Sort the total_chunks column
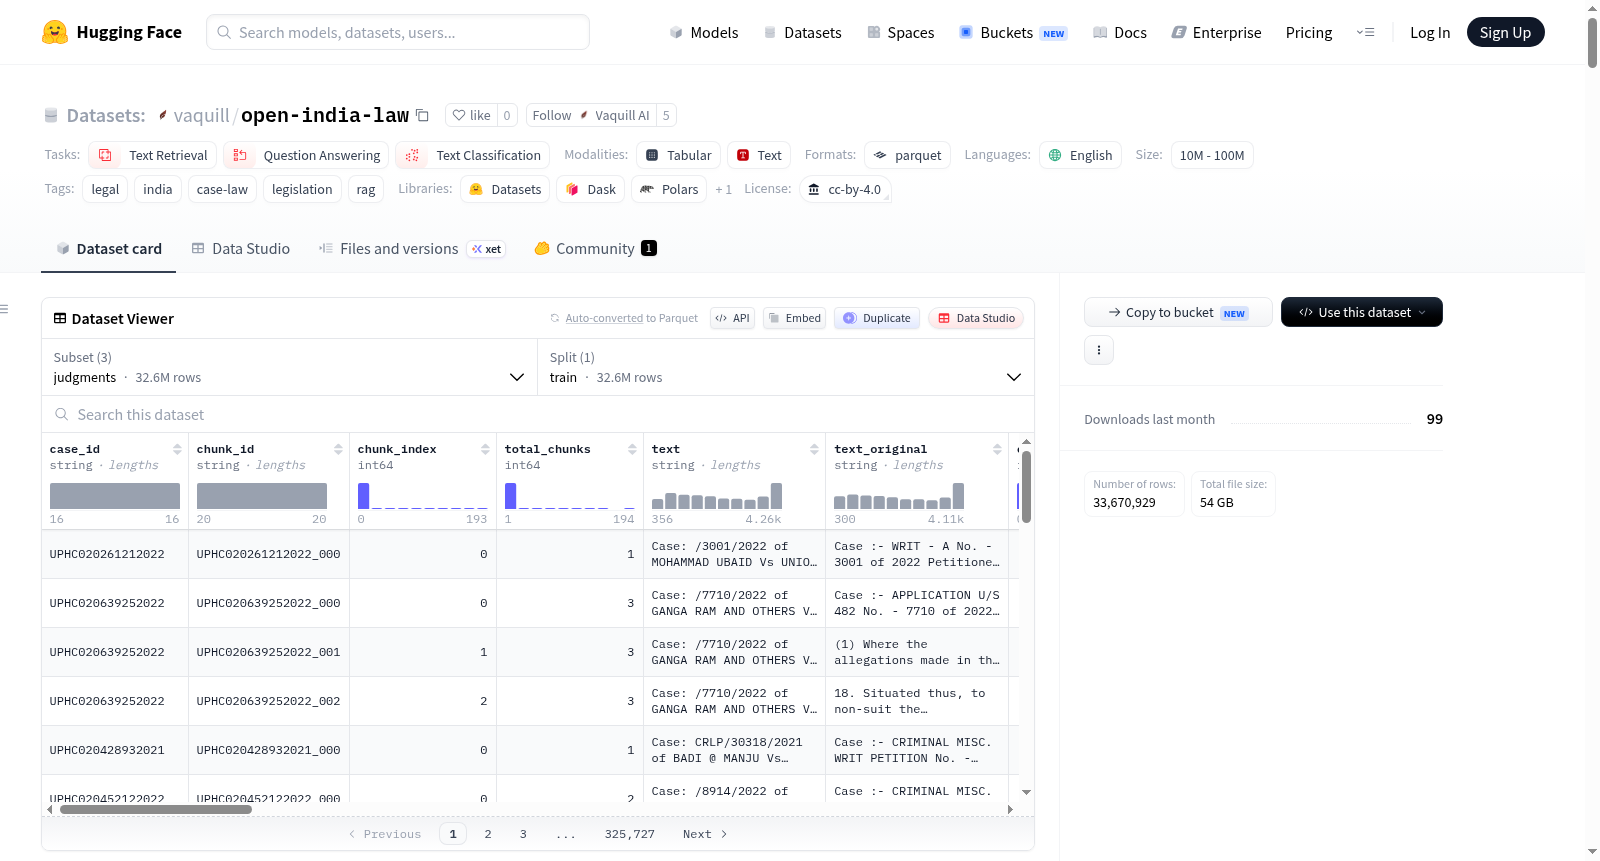 (632, 449)
